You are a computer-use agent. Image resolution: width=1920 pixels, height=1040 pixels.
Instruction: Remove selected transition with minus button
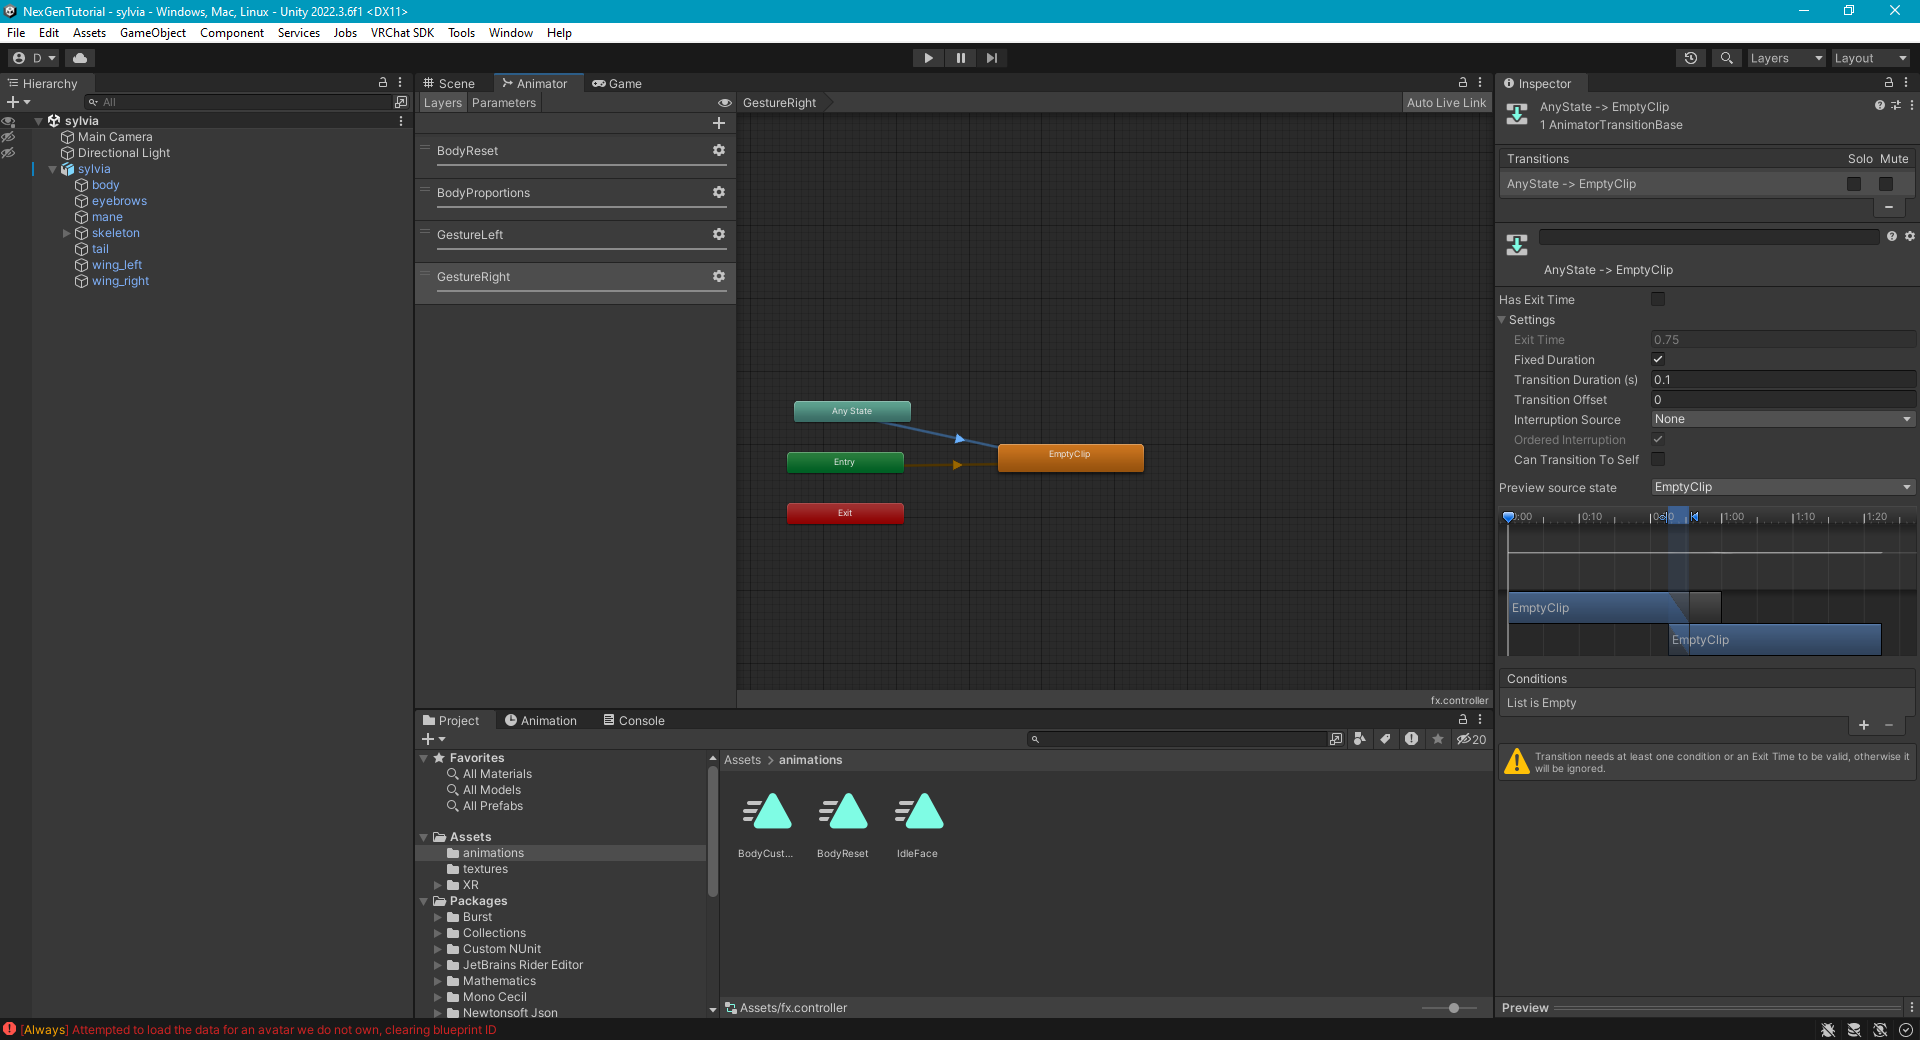pos(1889,207)
